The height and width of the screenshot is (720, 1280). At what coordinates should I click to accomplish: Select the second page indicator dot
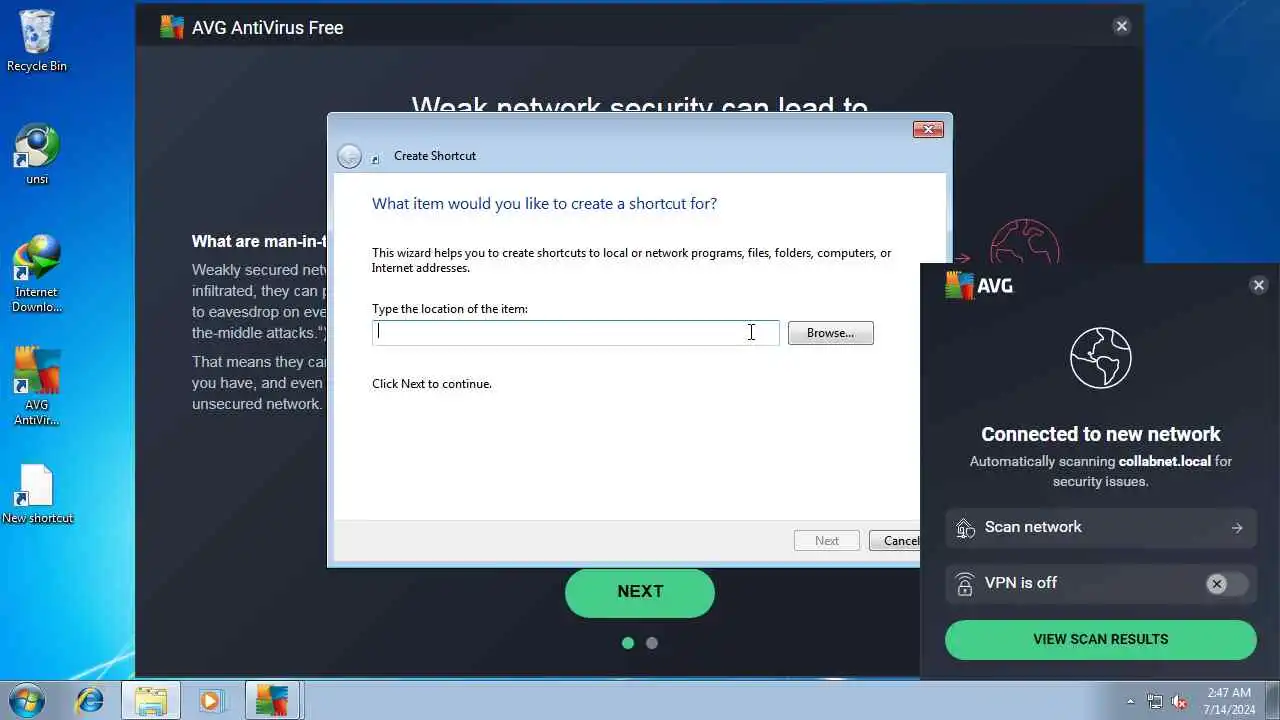(x=652, y=643)
